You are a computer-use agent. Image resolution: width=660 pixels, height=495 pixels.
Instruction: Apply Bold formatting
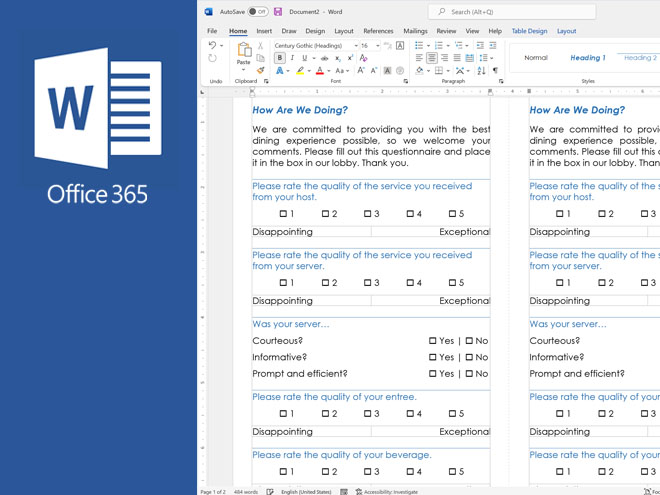tap(280, 59)
